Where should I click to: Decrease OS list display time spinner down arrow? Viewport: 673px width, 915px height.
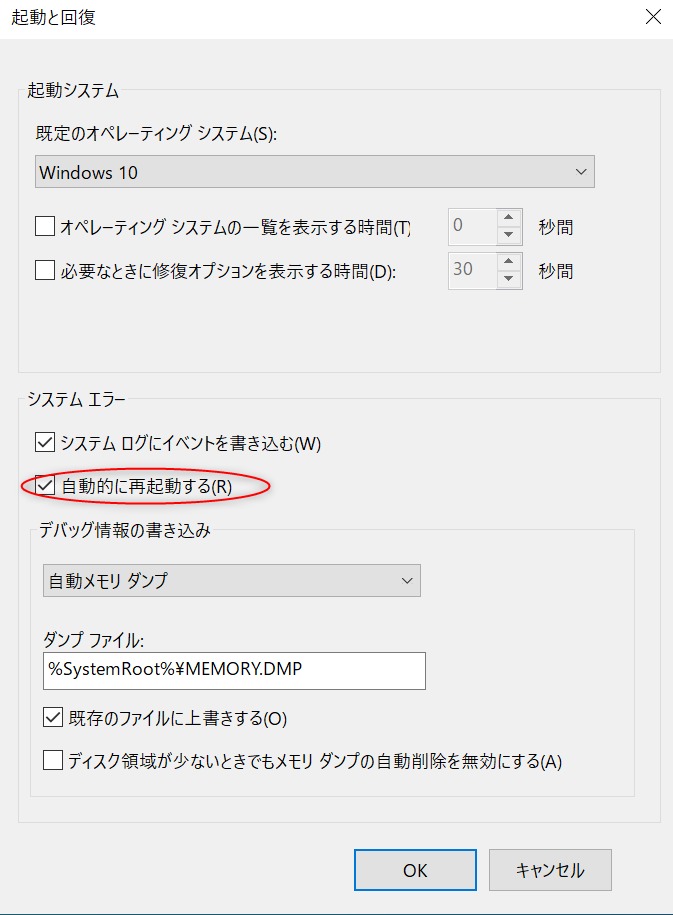(x=509, y=235)
